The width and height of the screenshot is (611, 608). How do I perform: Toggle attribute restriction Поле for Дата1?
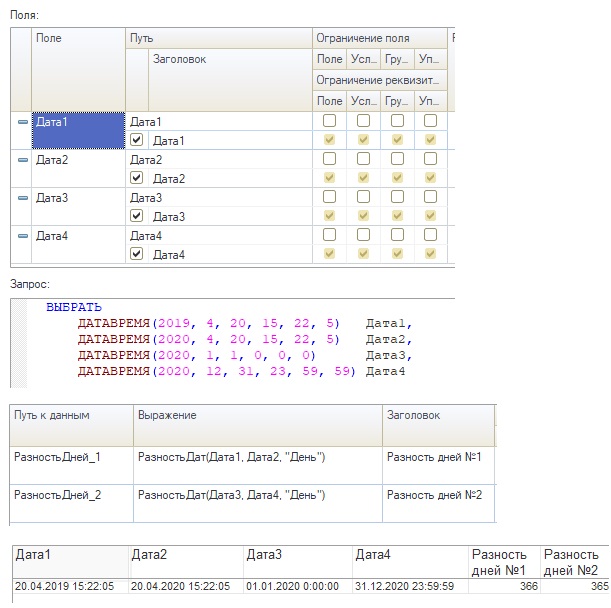(x=330, y=140)
